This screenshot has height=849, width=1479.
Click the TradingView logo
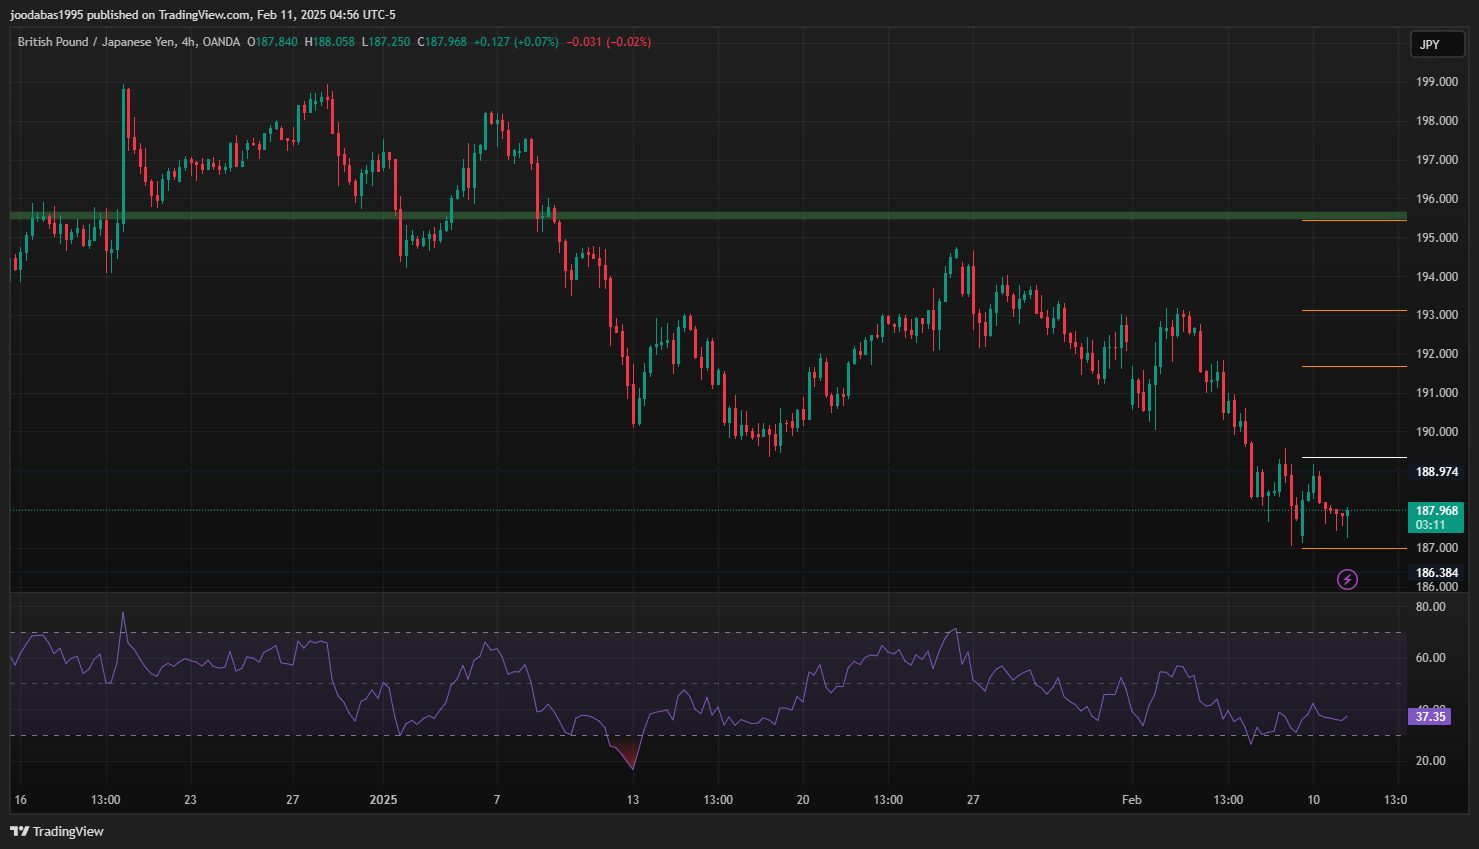[57, 831]
